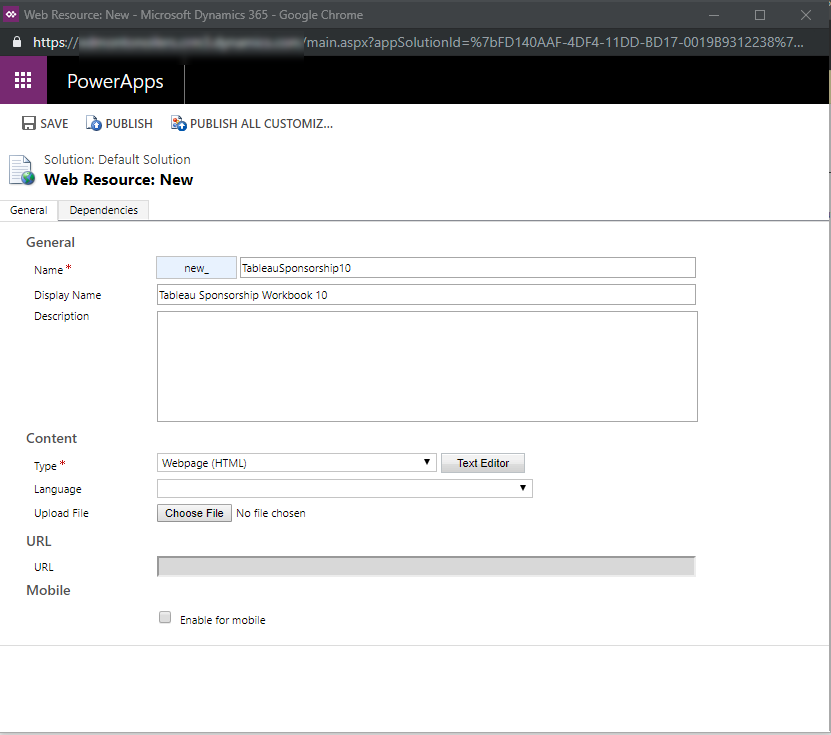Click the Publish All Customizations icon
The width and height of the screenshot is (831, 735).
[x=179, y=123]
